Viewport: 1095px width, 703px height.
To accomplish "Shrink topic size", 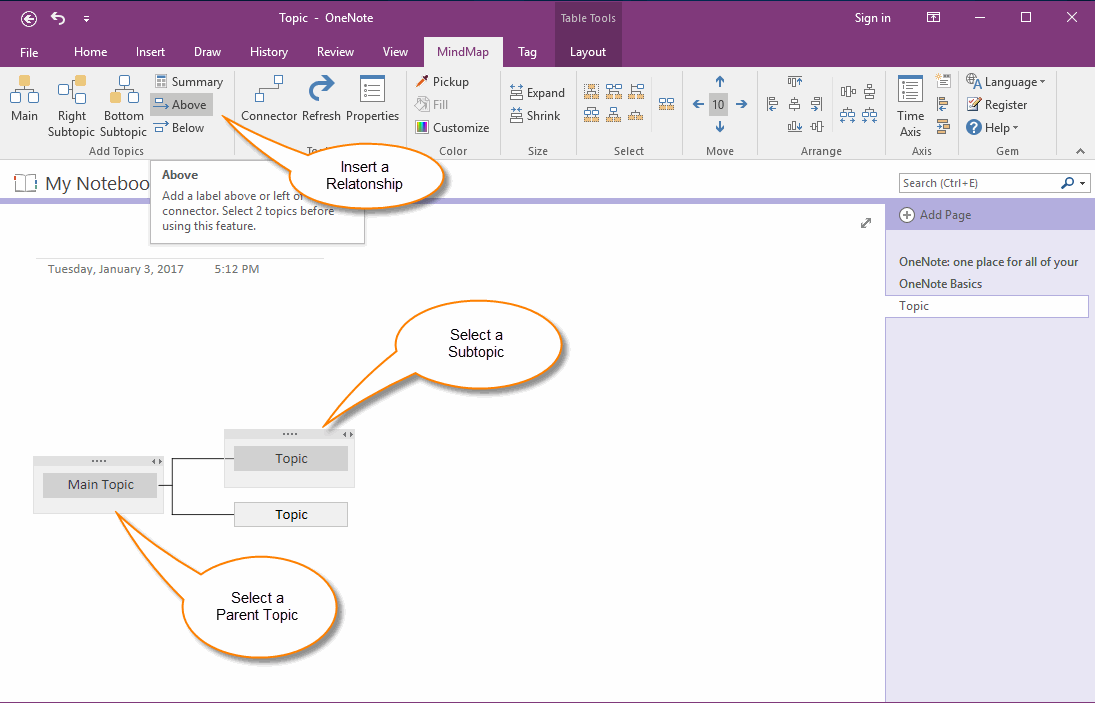I will [535, 116].
